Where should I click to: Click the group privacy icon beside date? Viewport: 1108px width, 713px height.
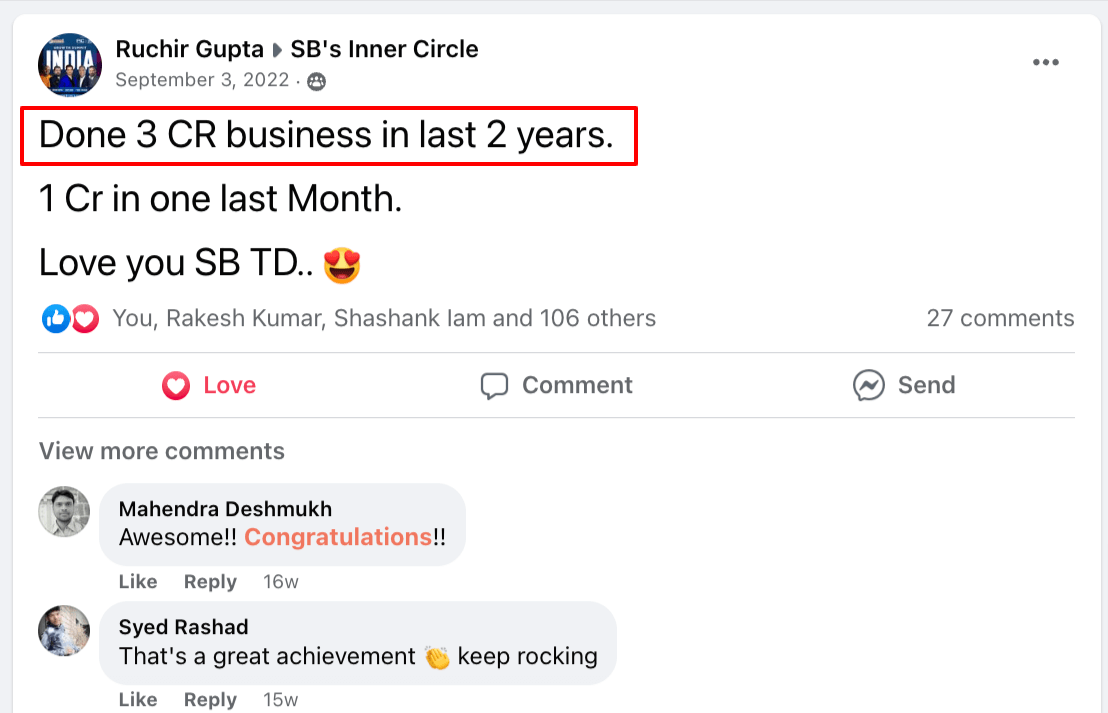(x=317, y=82)
